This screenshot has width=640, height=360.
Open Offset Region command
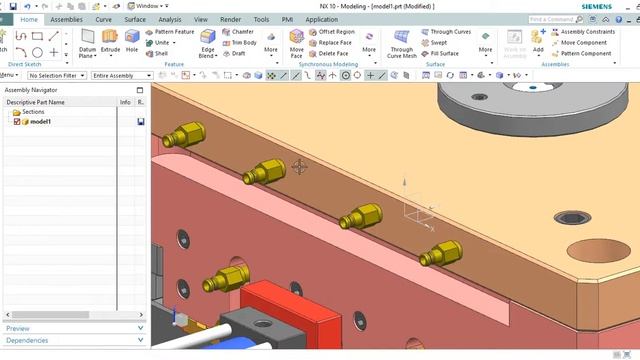[x=332, y=31]
